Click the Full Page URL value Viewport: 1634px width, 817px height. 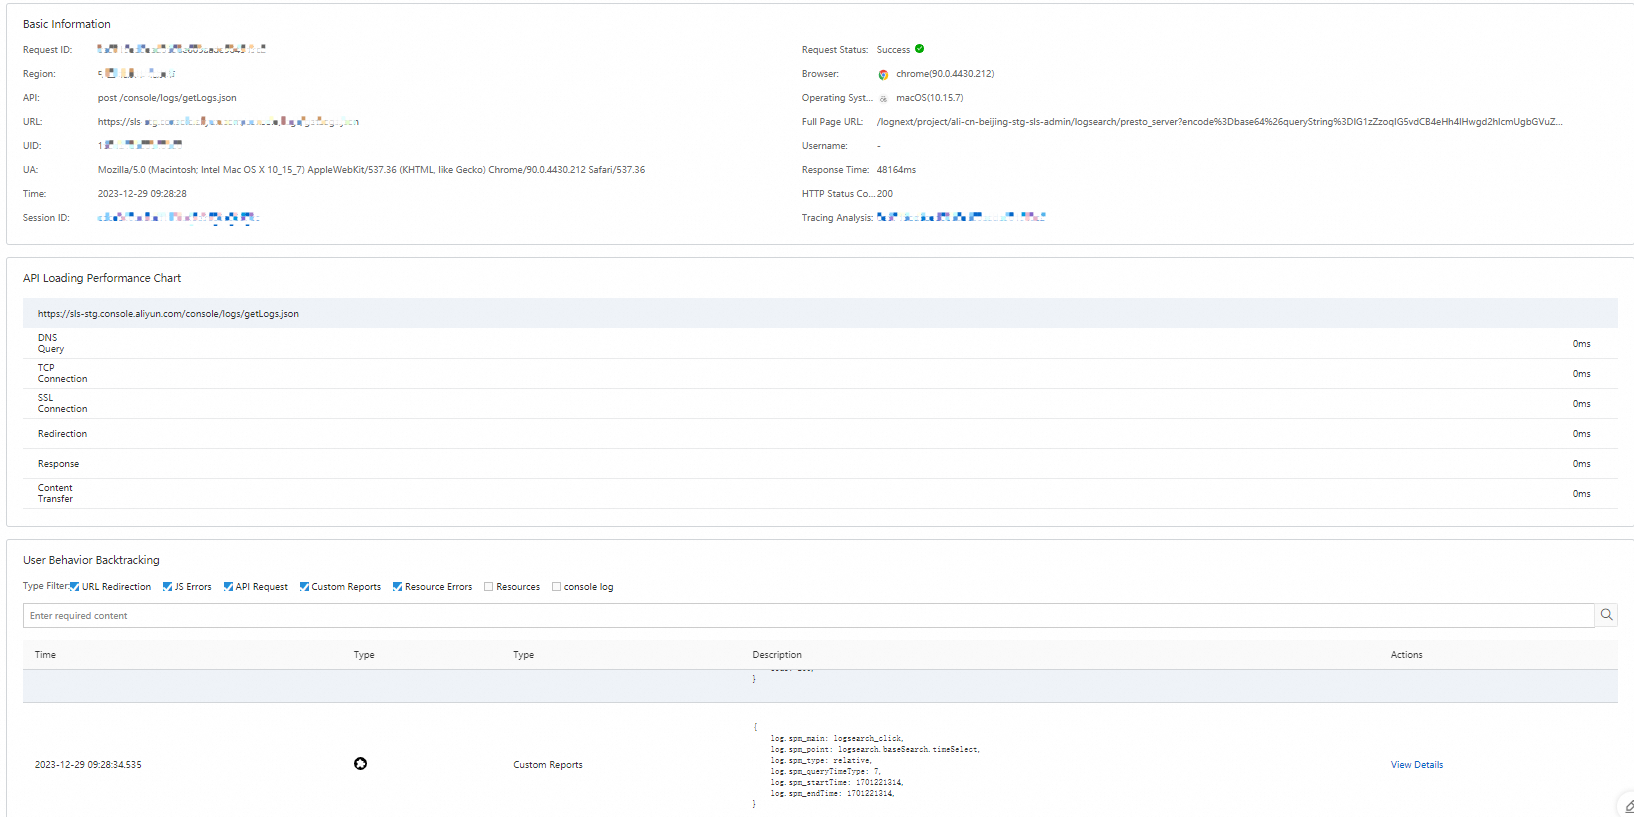click(1219, 122)
